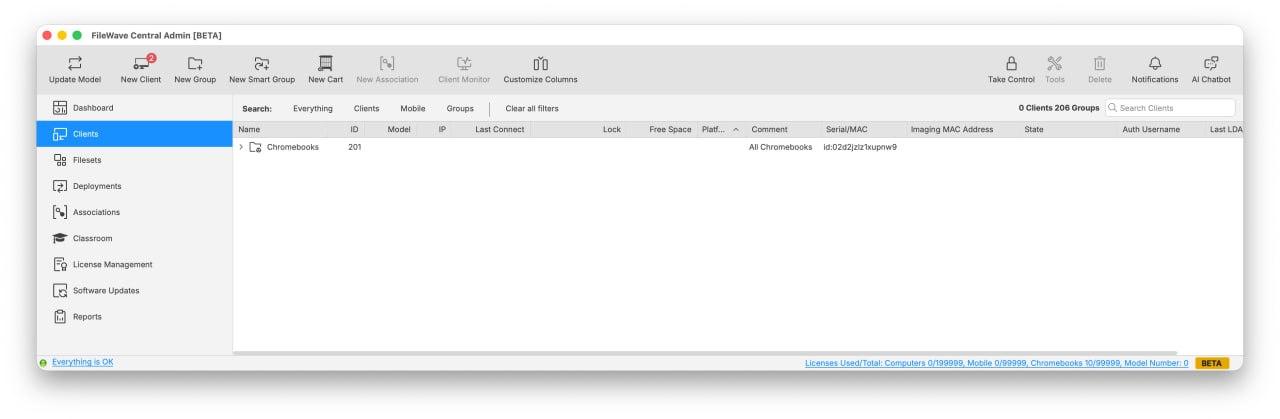Click the green status indicator icon
This screenshot has width=1280, height=419.
(x=43, y=363)
